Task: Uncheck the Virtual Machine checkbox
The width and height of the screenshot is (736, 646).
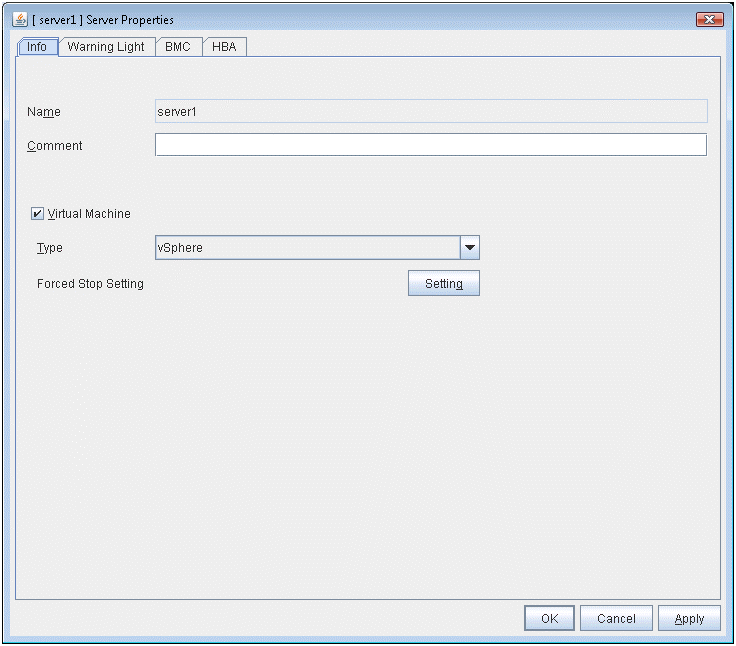Action: pyautogui.click(x=38, y=214)
